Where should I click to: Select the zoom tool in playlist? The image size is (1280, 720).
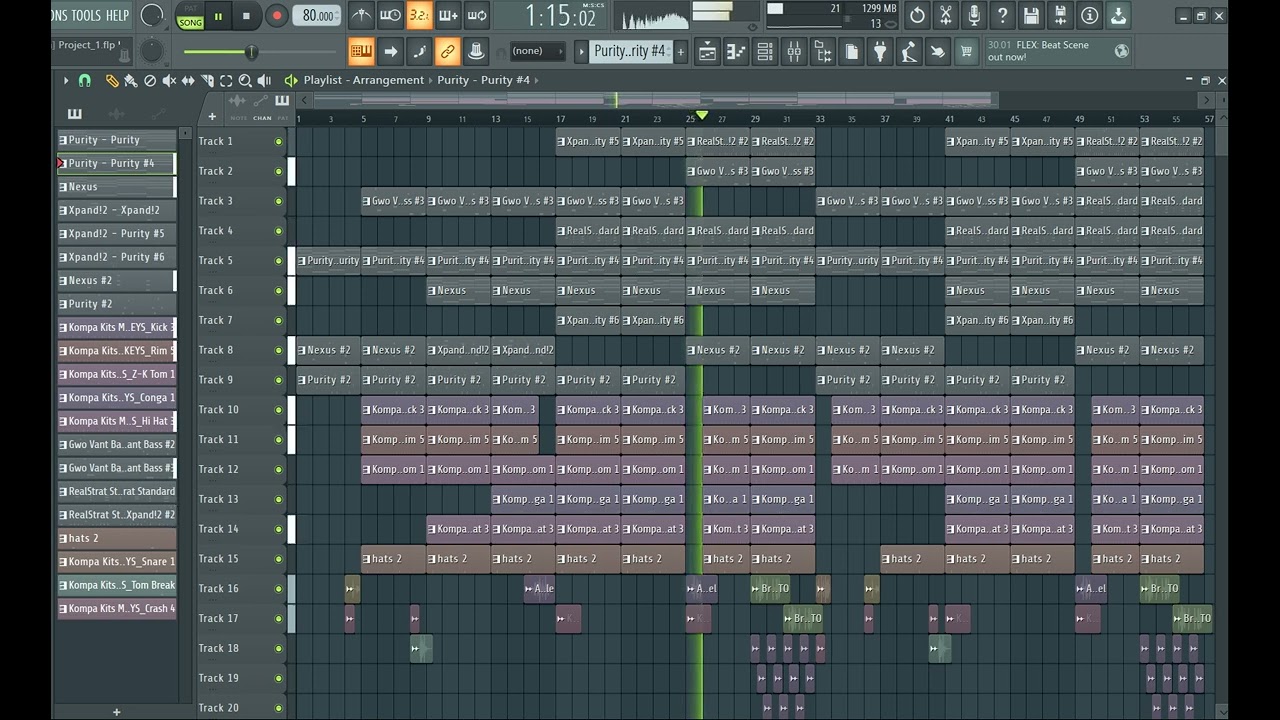pos(245,80)
